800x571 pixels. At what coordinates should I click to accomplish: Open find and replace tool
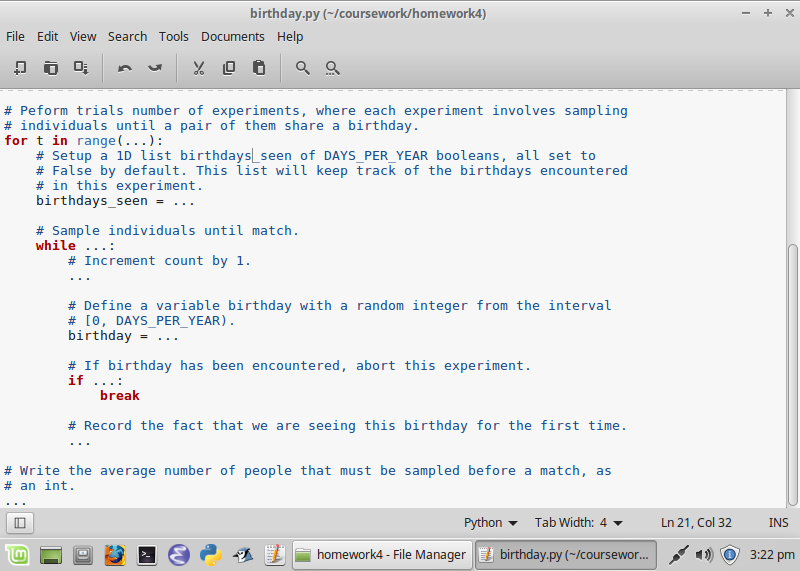(x=332, y=68)
